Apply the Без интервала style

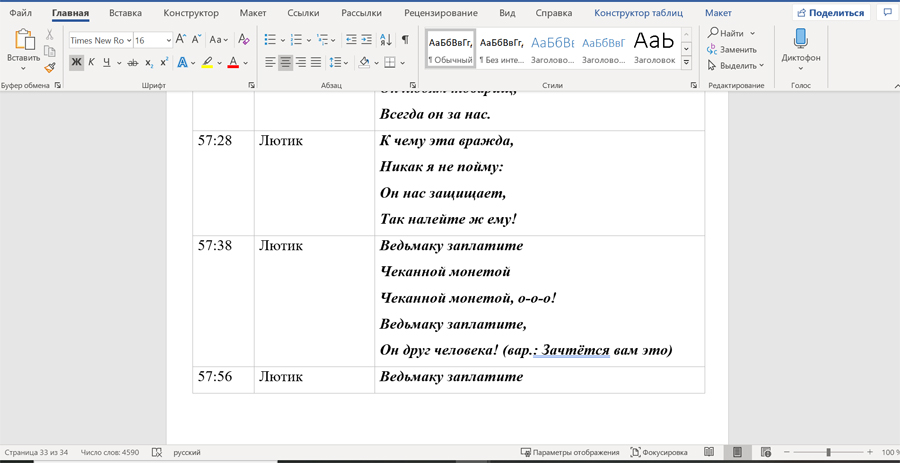[501, 48]
